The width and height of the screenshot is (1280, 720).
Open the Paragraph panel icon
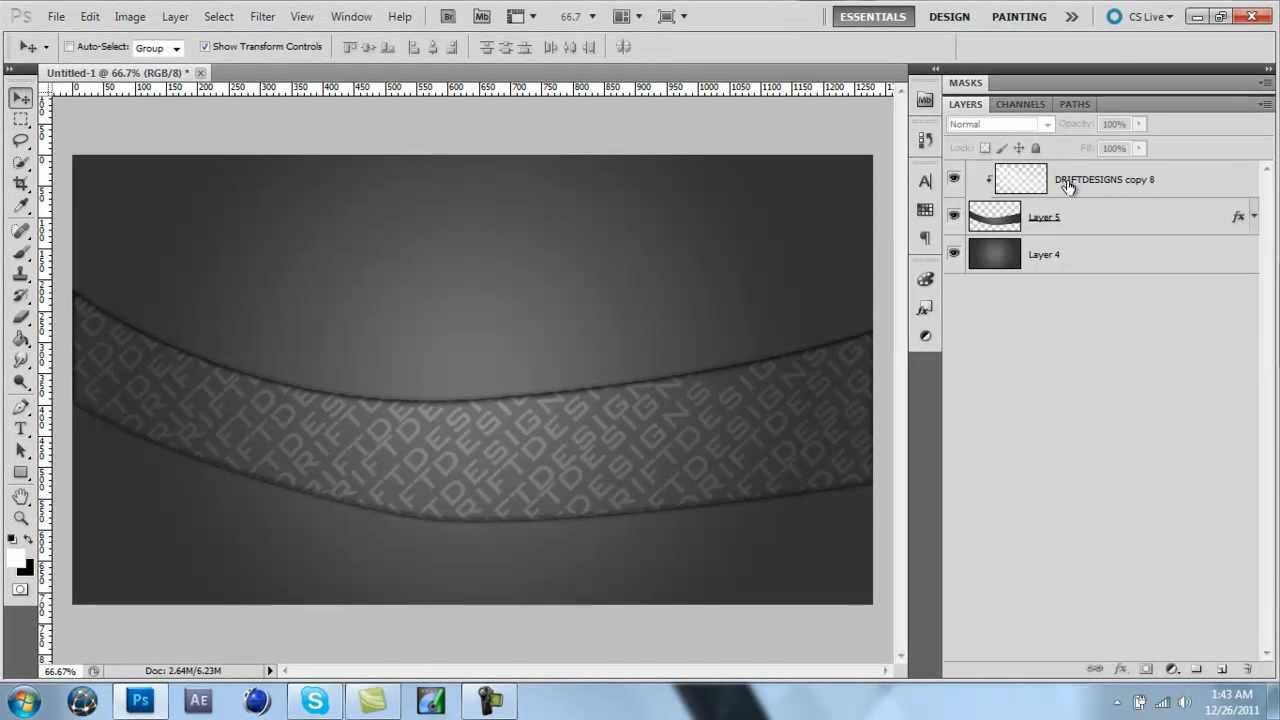click(925, 238)
